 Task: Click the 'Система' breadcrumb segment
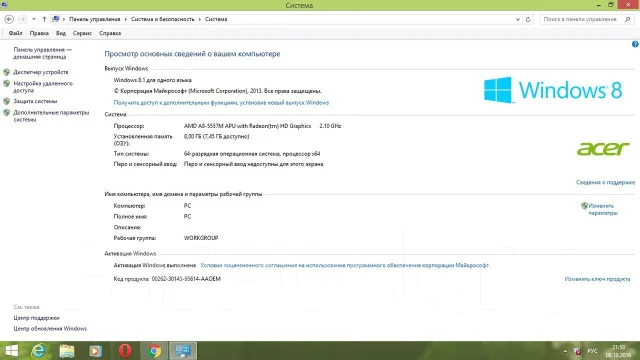click(x=216, y=19)
